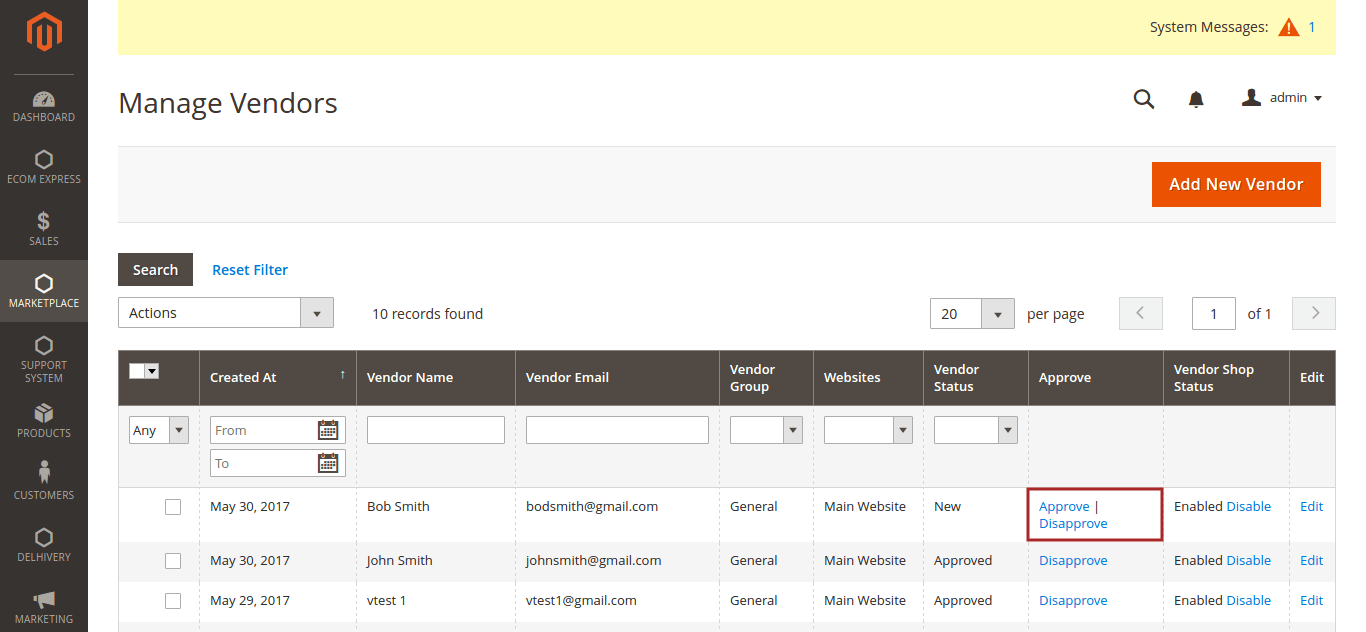The image size is (1366, 632).
Task: Click the email johnsmith@gmail.com
Action: (594, 561)
